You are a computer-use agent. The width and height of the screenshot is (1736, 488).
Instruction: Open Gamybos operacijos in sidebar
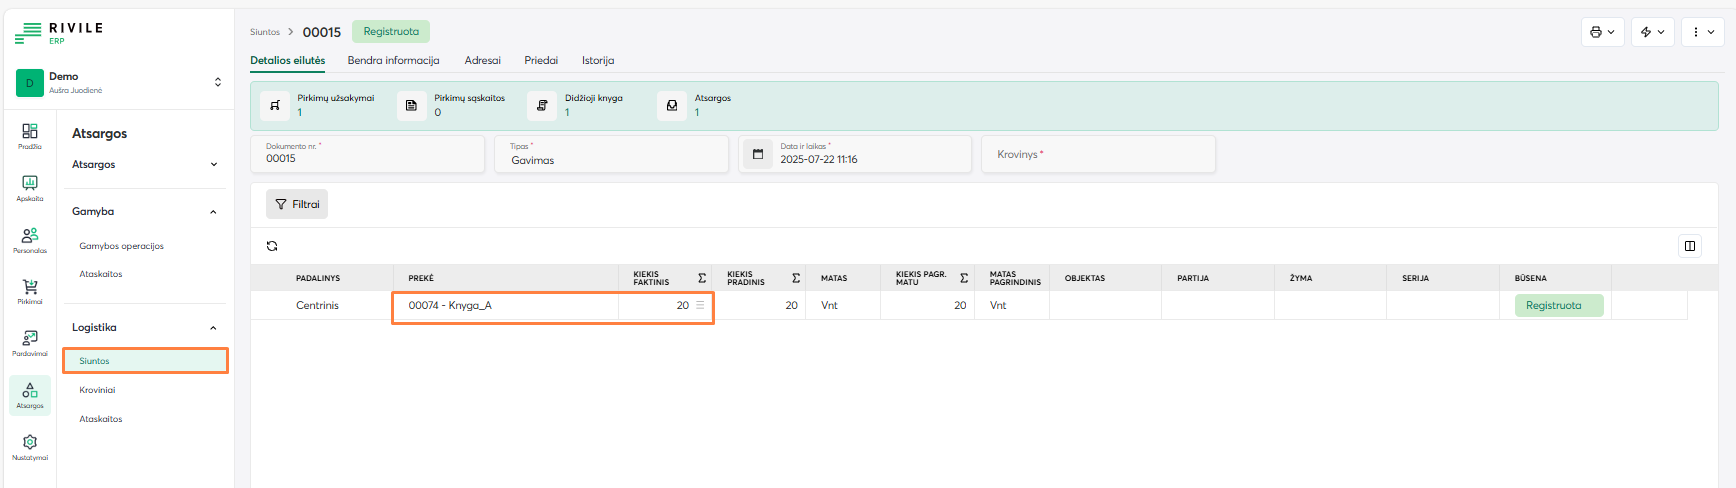pyautogui.click(x=122, y=246)
